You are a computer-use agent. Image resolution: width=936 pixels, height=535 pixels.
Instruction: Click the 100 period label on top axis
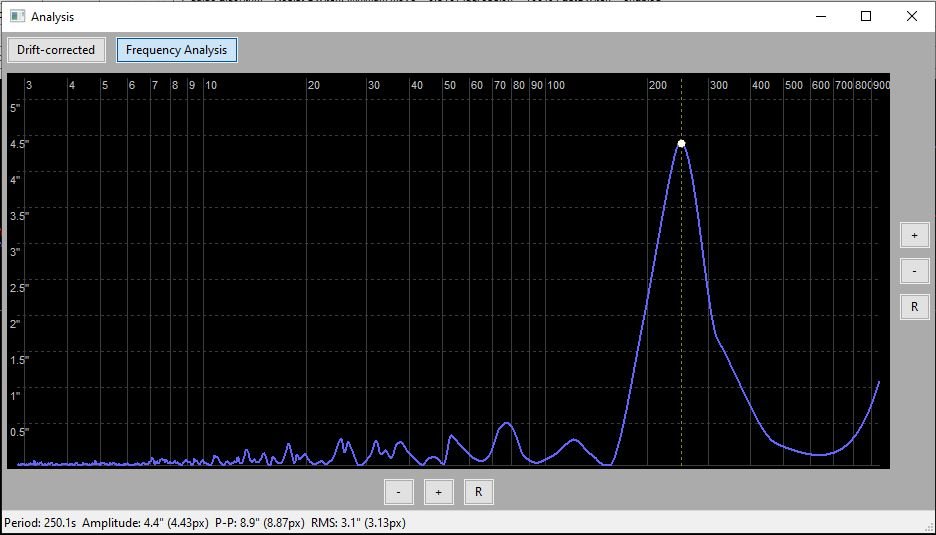(556, 86)
